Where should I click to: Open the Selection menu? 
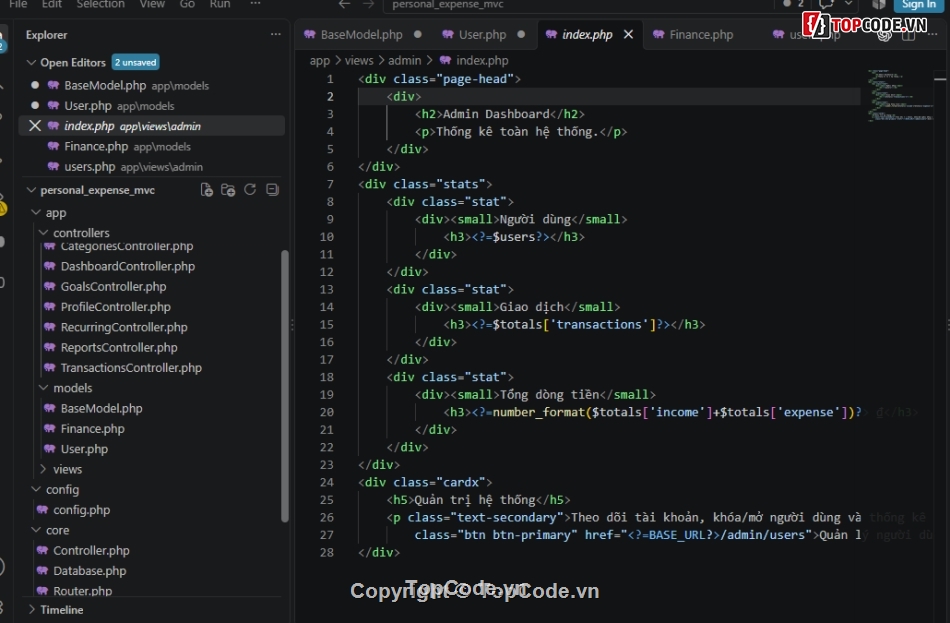point(100,4)
